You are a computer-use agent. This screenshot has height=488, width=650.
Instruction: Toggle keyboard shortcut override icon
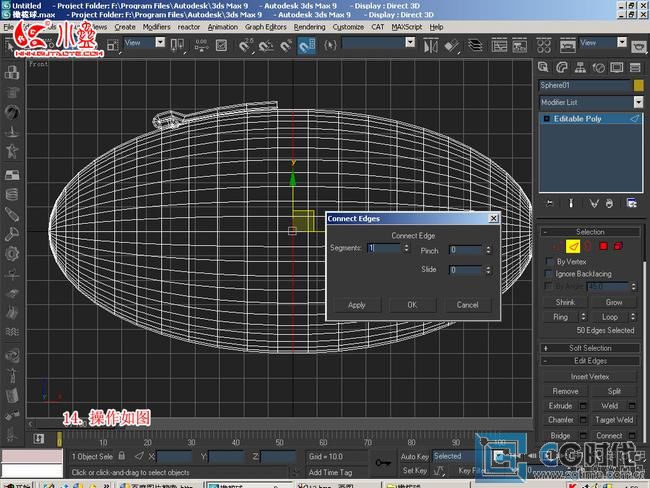[221, 45]
